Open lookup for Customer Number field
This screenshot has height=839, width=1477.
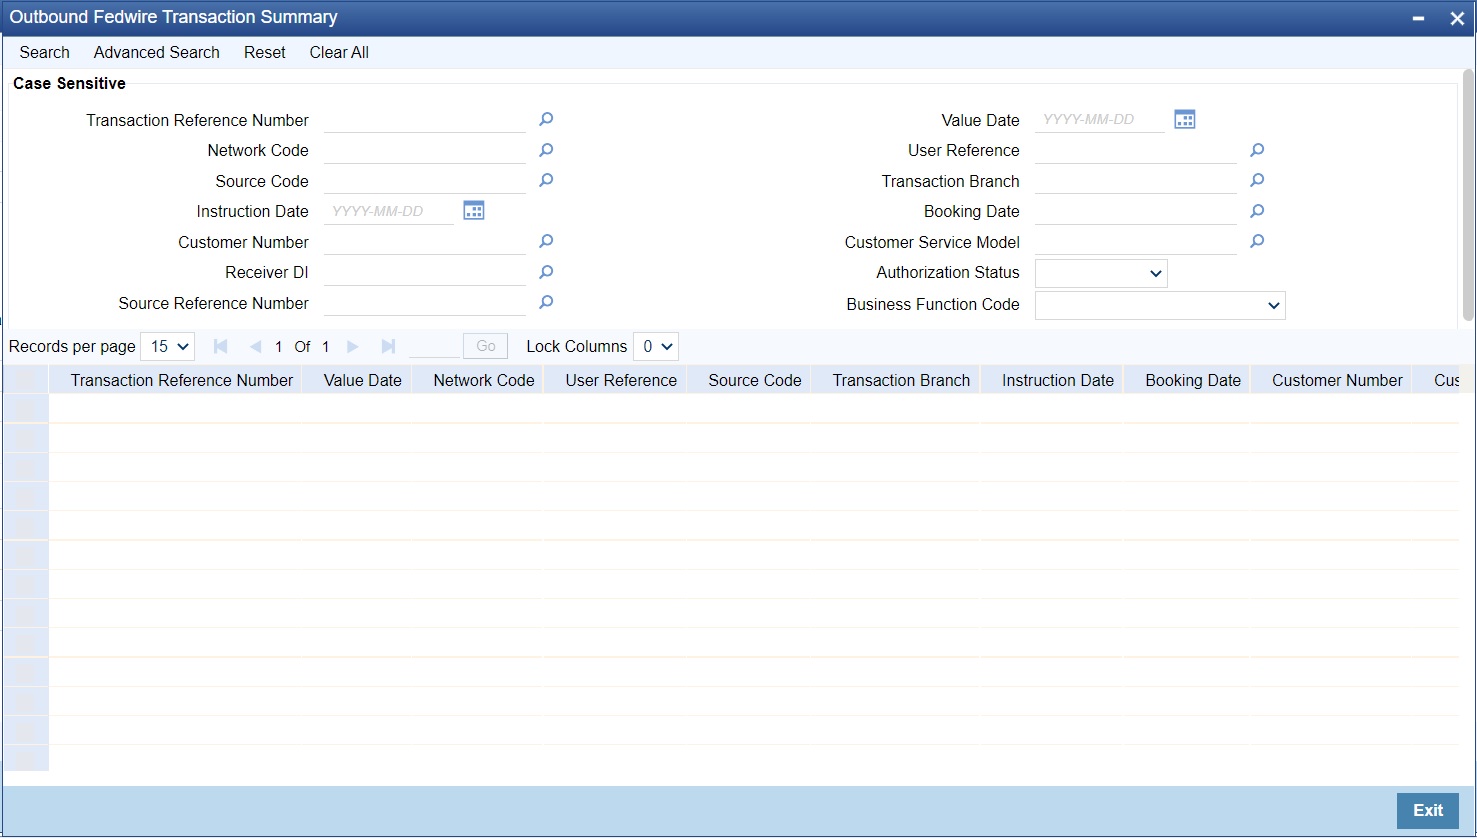546,241
